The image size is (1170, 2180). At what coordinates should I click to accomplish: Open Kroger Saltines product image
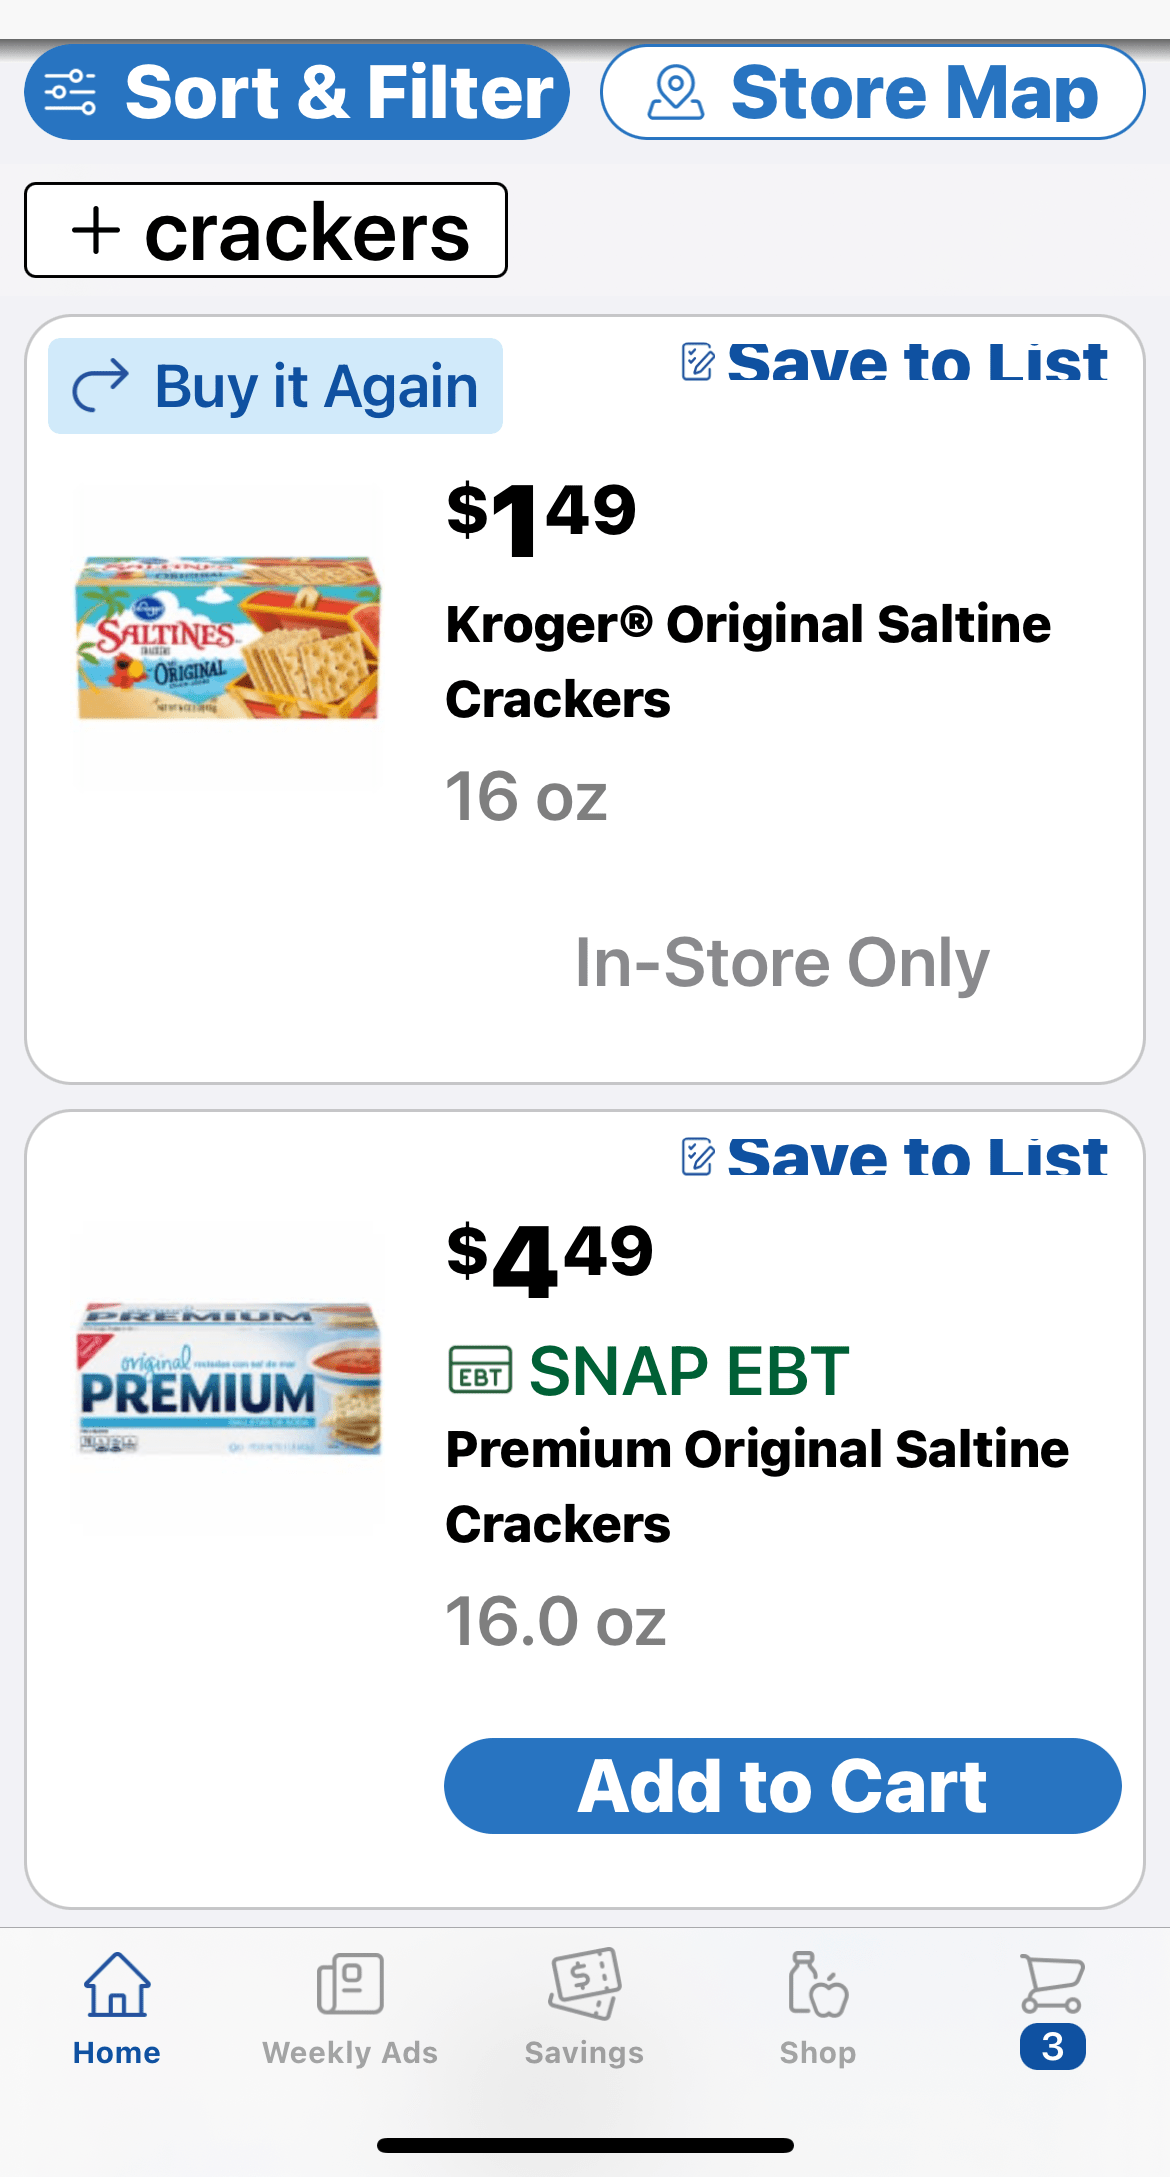229,638
